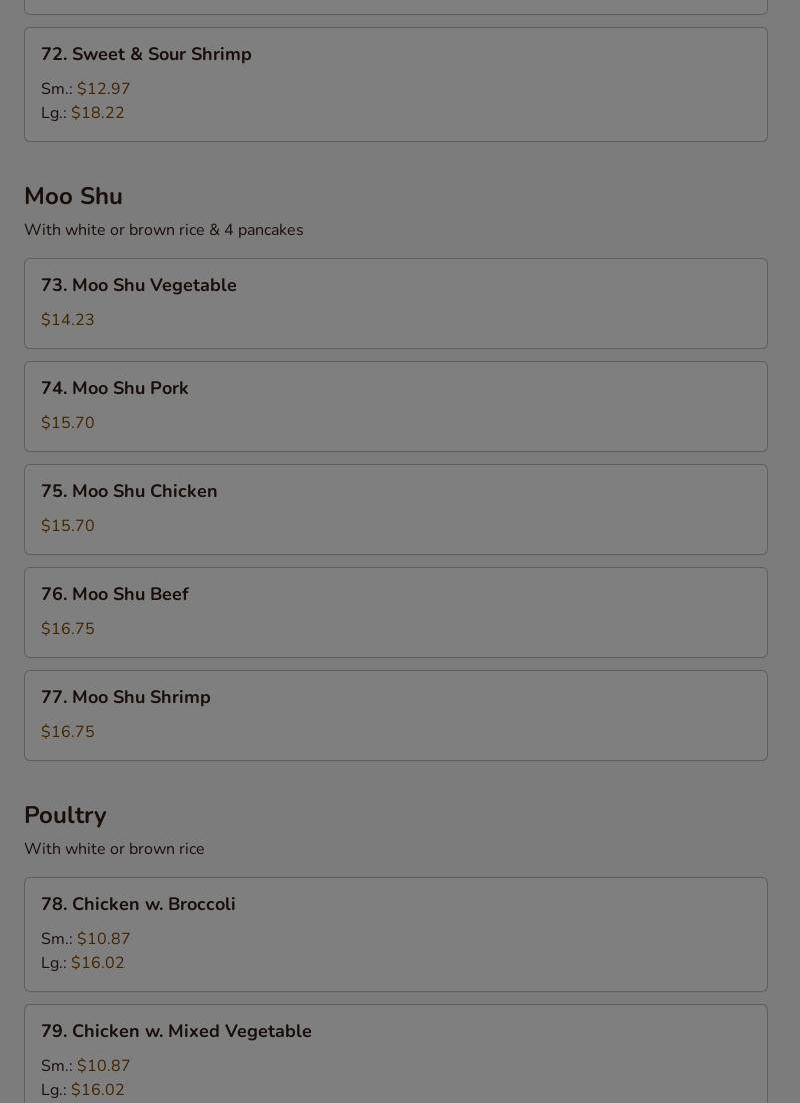
Task: Click the Poultry section heading
Action: (65, 815)
